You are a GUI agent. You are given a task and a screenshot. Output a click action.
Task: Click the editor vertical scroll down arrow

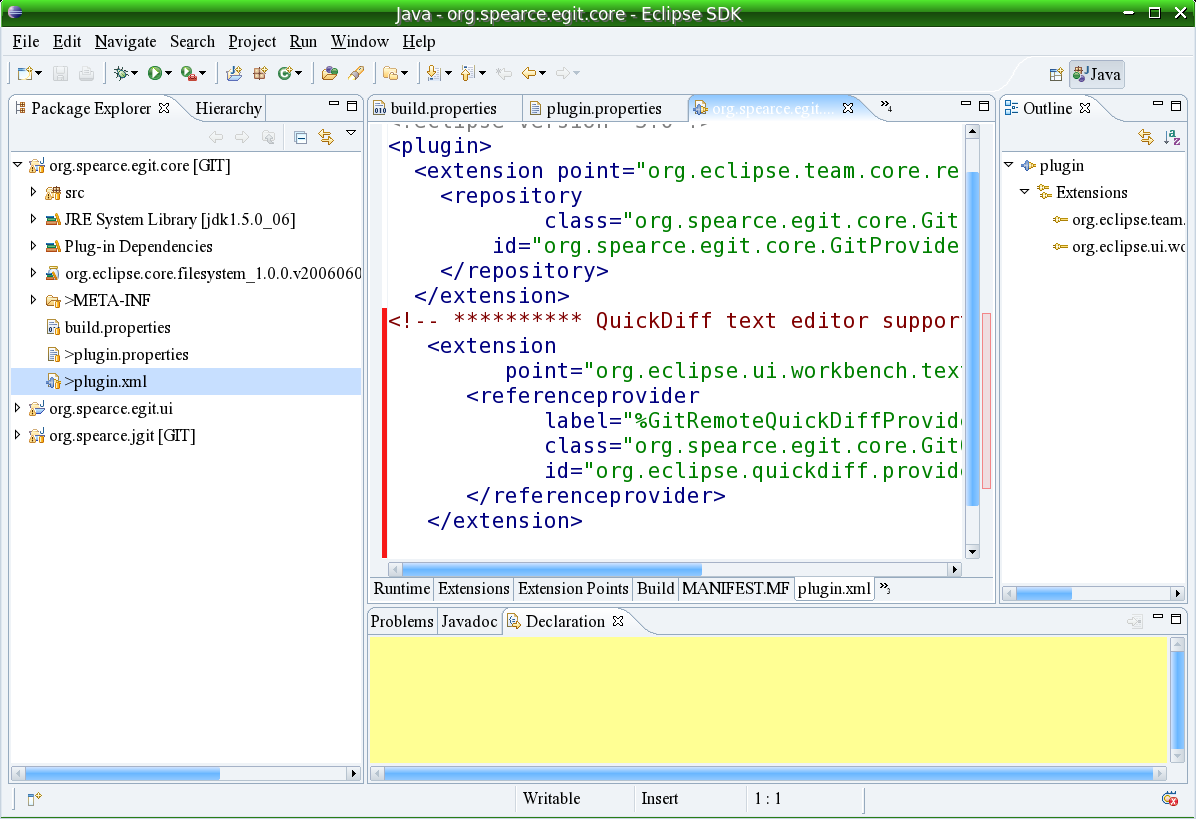tap(972, 551)
